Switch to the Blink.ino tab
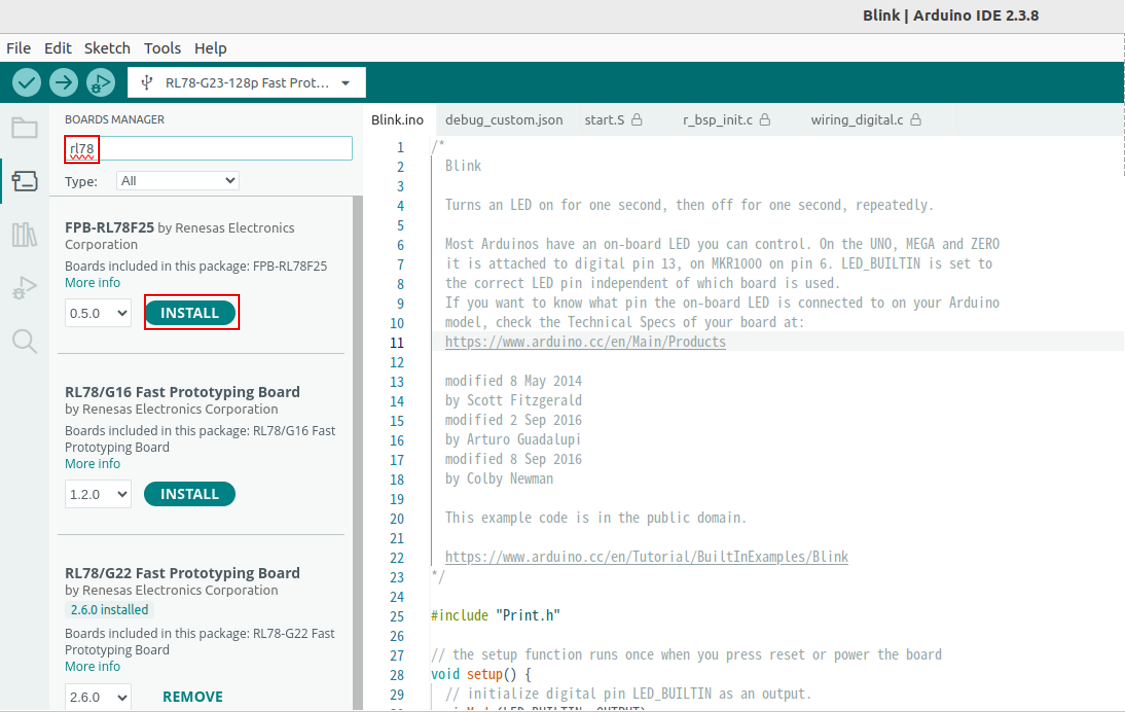The image size is (1125, 712). (x=397, y=119)
